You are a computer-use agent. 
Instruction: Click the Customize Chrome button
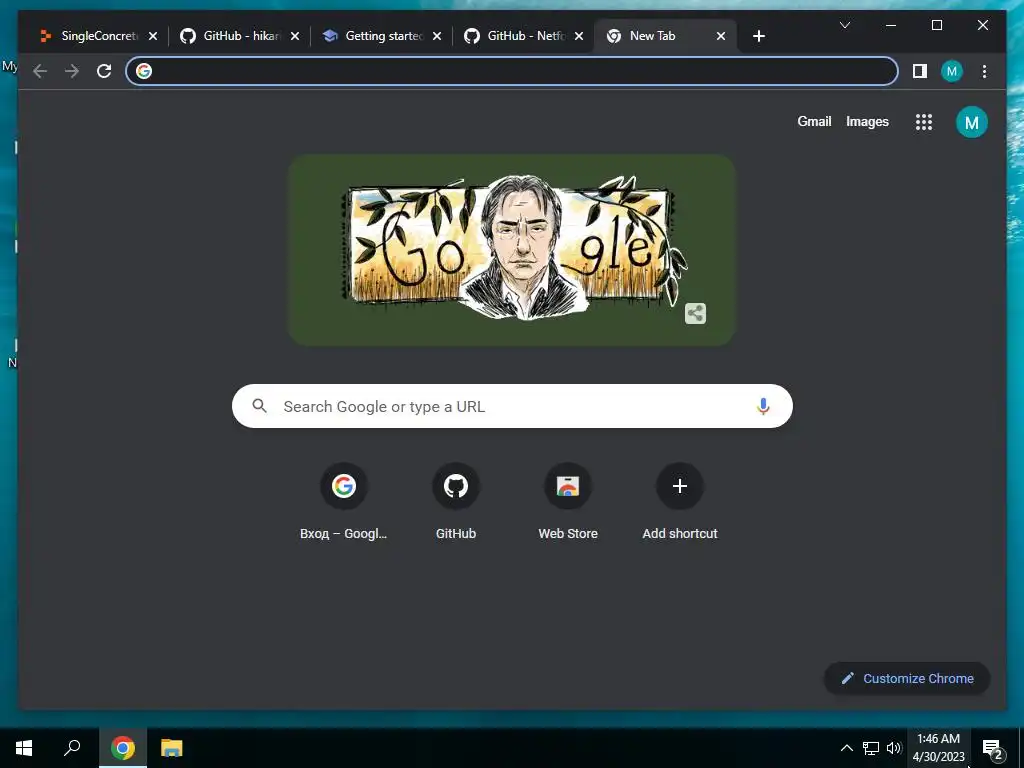(907, 679)
